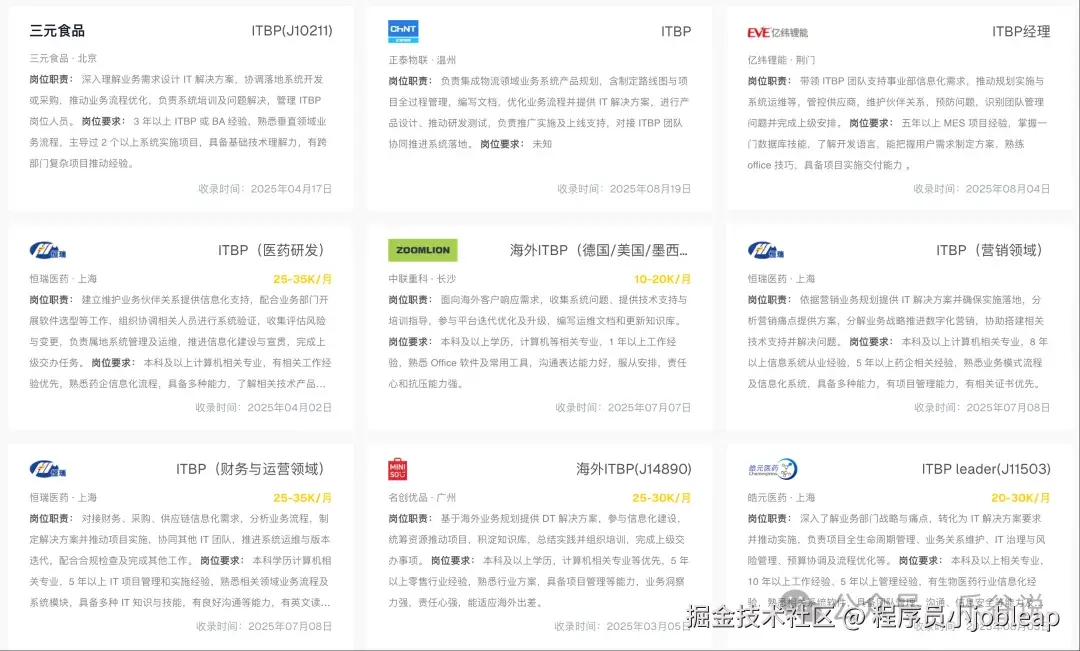Viewport: 1080px width, 651px height.
Task: Click the MINISO red logo
Action: tap(397, 469)
